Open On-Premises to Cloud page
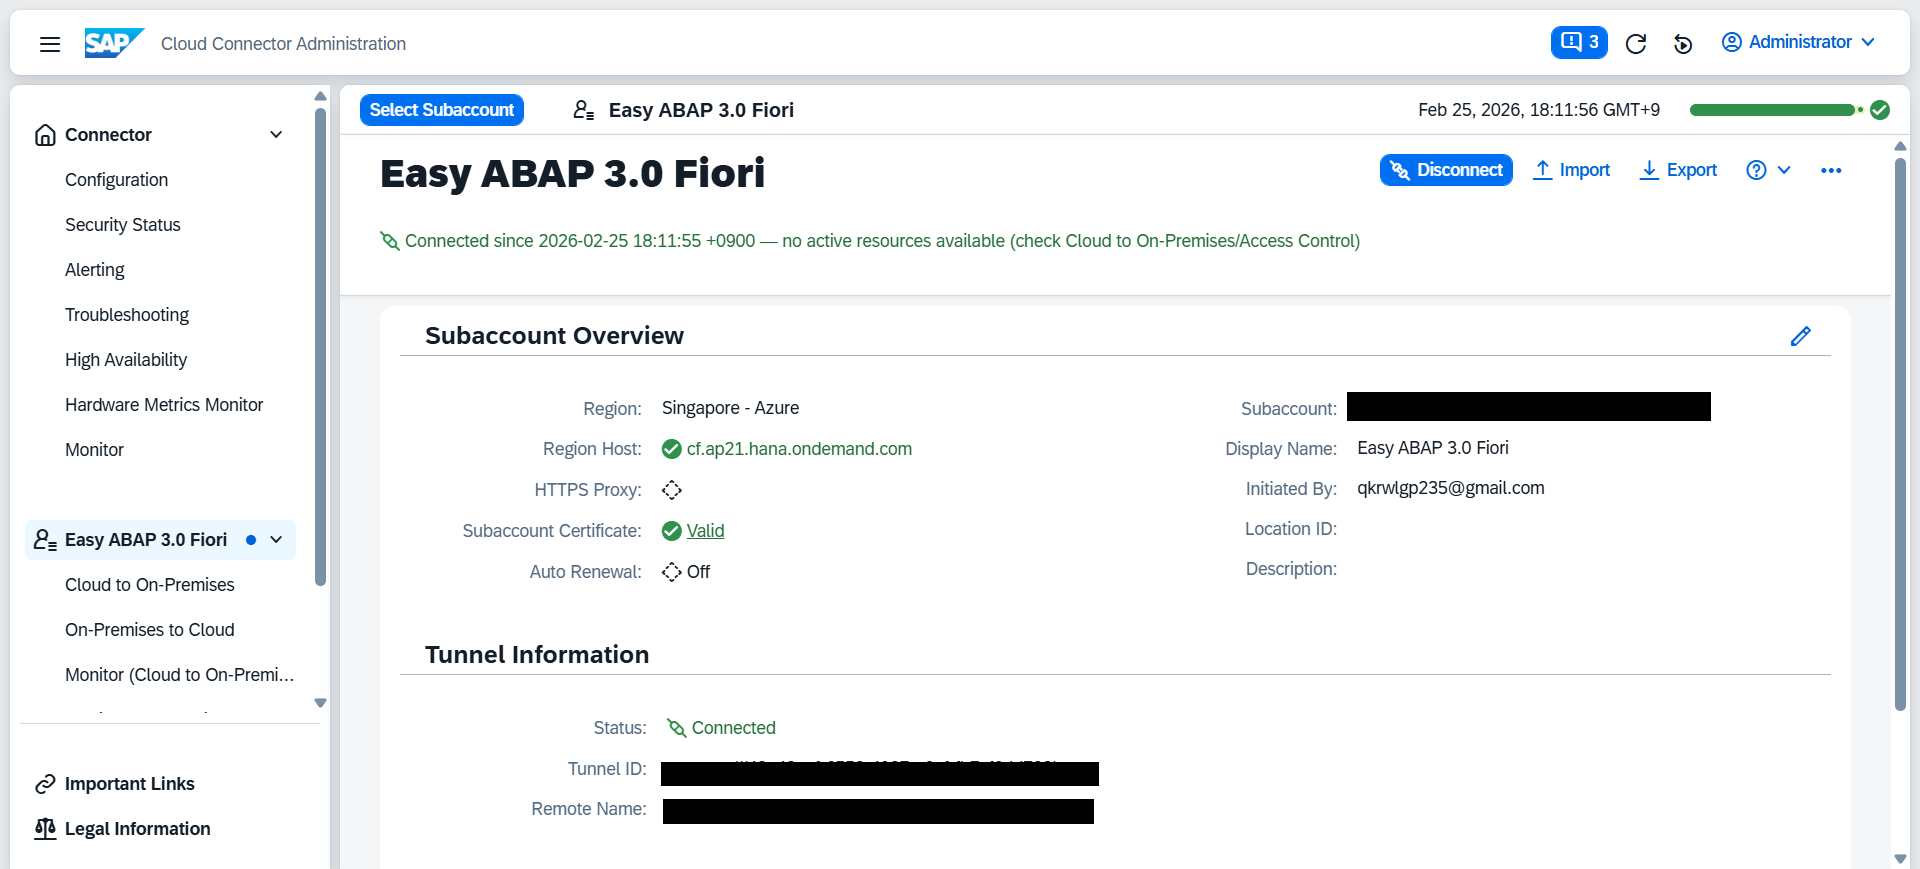Screen dimensions: 1920x869 150,630
